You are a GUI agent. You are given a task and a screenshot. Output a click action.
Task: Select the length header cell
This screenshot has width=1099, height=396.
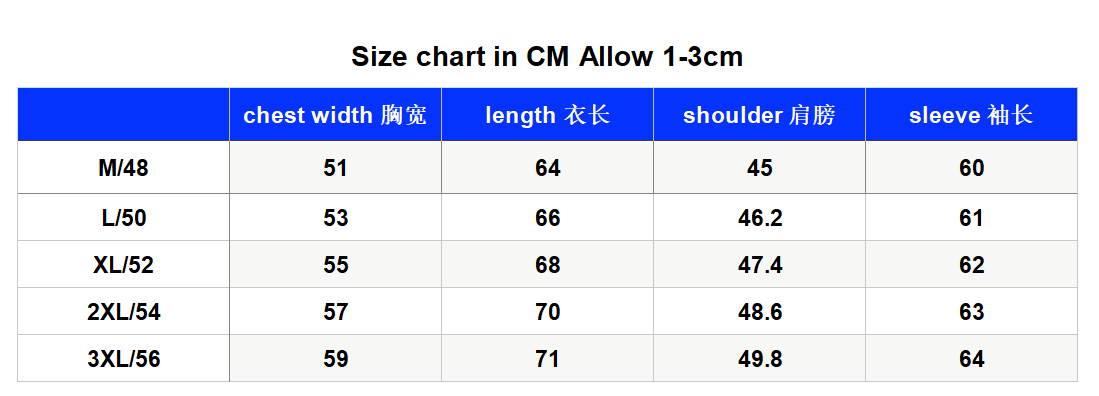pos(547,114)
